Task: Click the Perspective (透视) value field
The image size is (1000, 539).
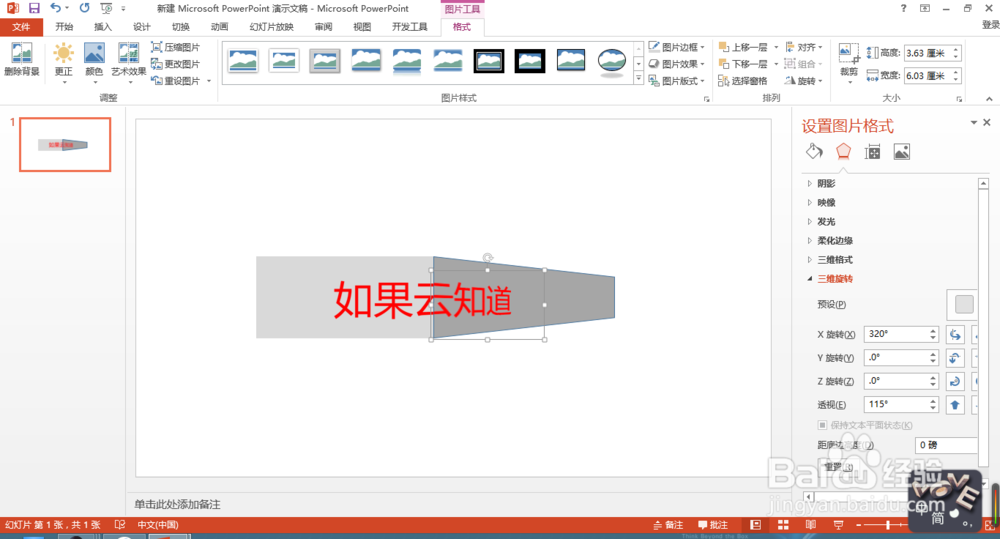Action: click(x=897, y=404)
